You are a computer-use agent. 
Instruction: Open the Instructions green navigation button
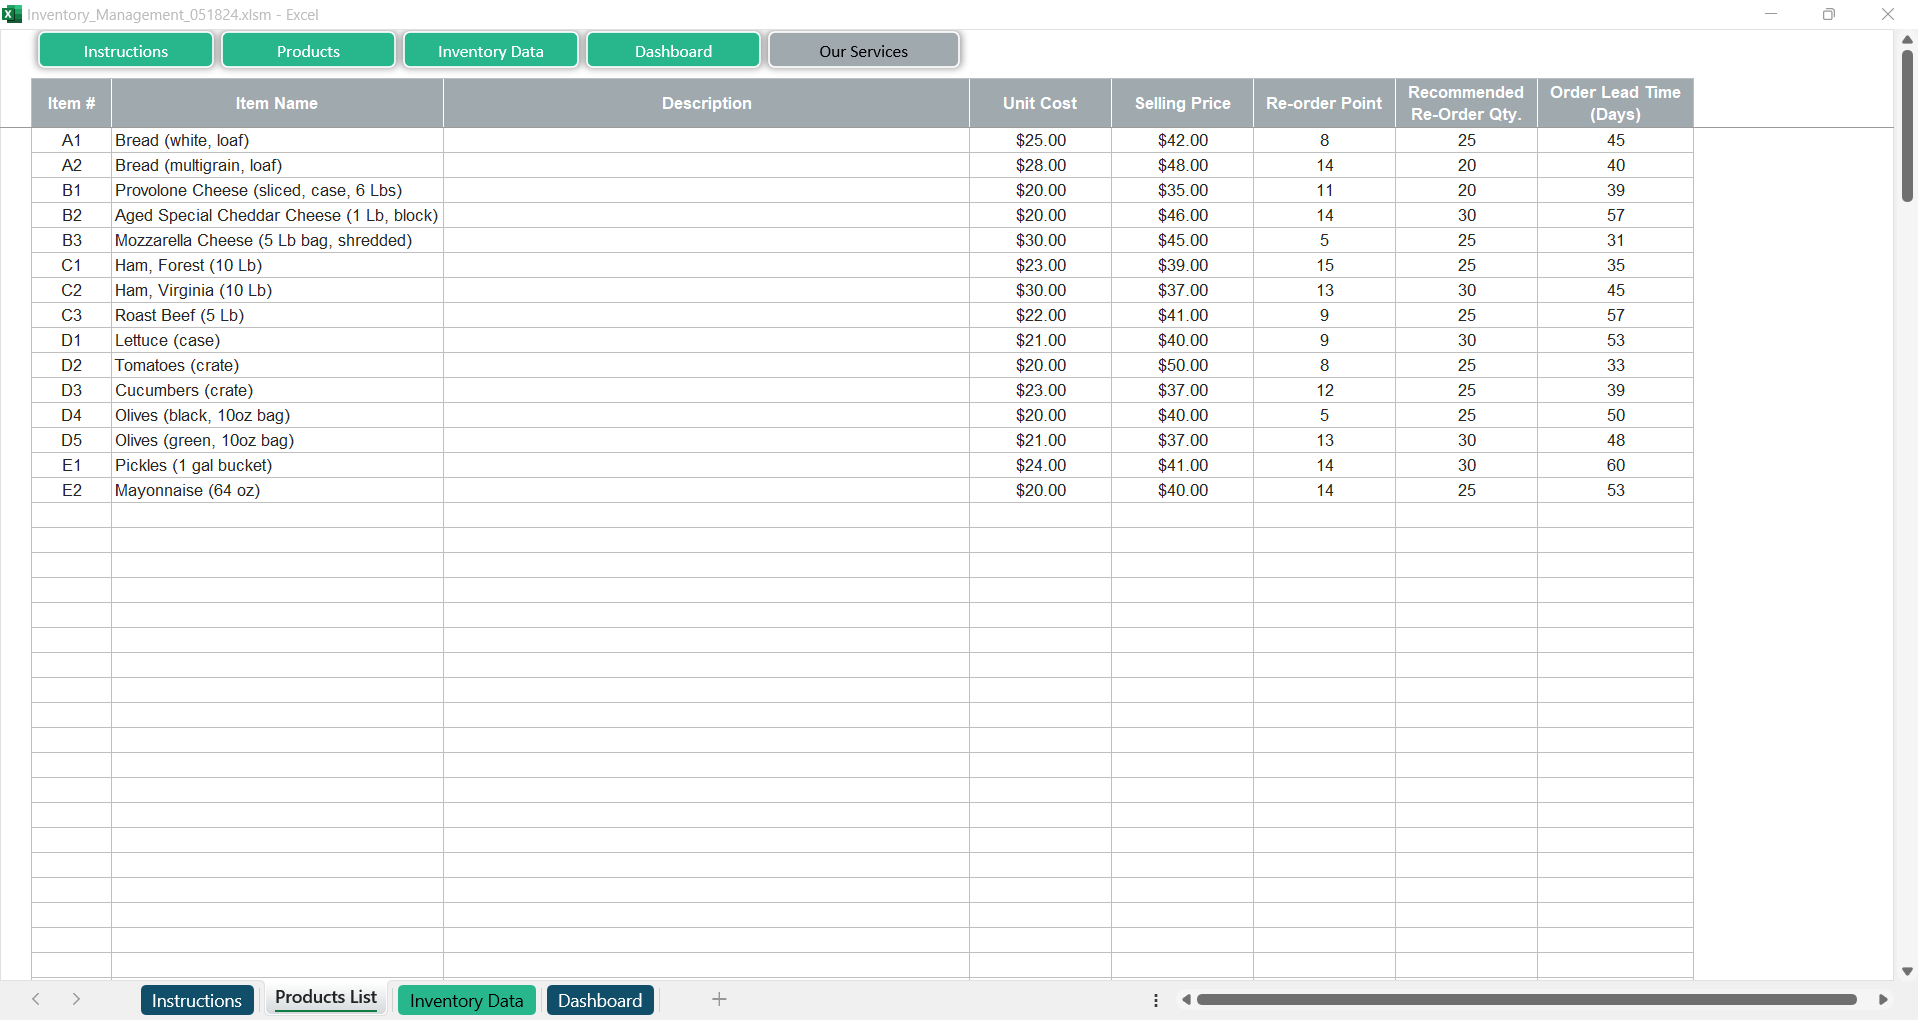point(126,51)
